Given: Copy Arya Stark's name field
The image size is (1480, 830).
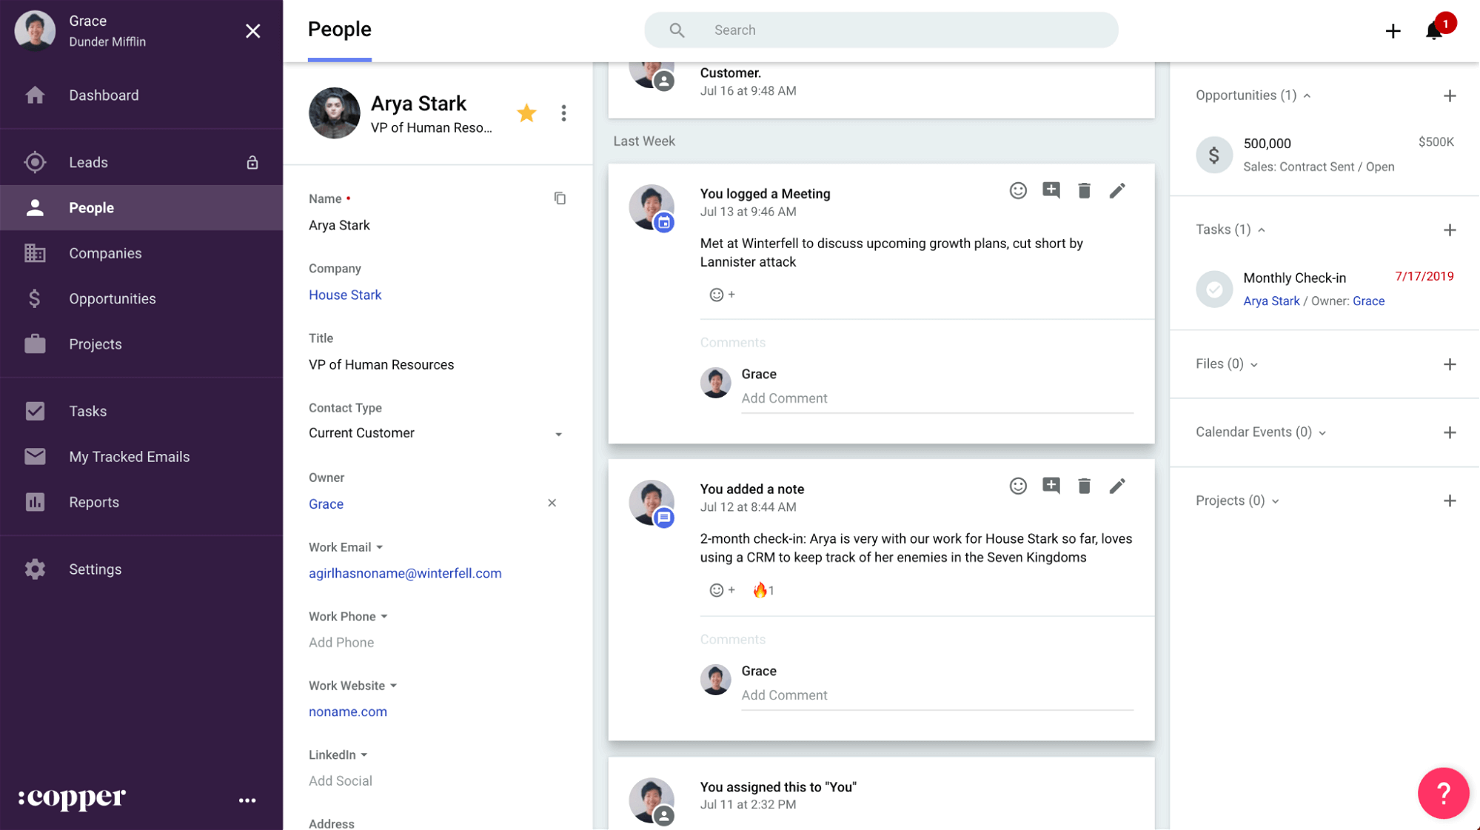Looking at the screenshot, I should tap(560, 198).
